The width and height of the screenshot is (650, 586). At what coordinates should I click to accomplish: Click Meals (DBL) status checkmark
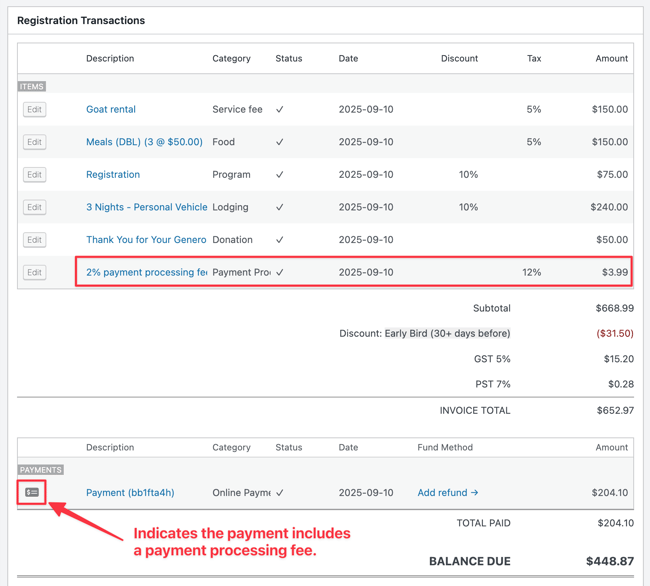(280, 142)
